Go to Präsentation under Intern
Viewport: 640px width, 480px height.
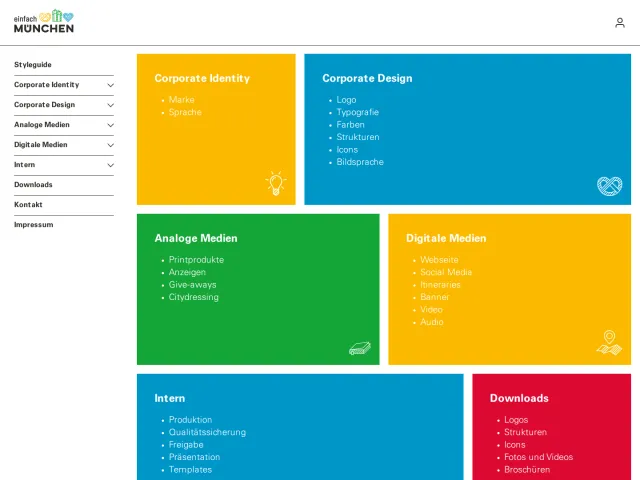194,457
